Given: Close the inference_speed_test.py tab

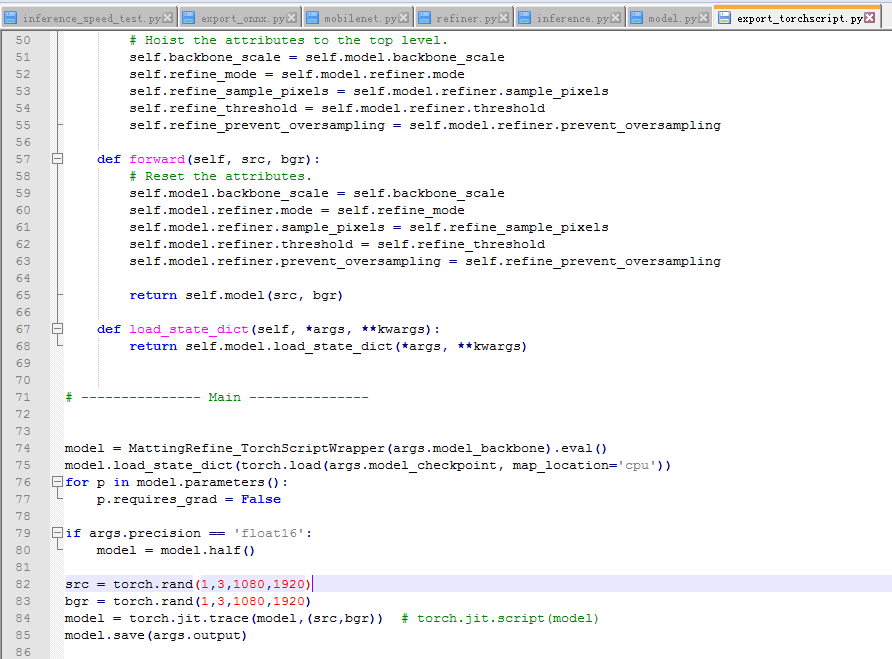Looking at the screenshot, I should [167, 18].
